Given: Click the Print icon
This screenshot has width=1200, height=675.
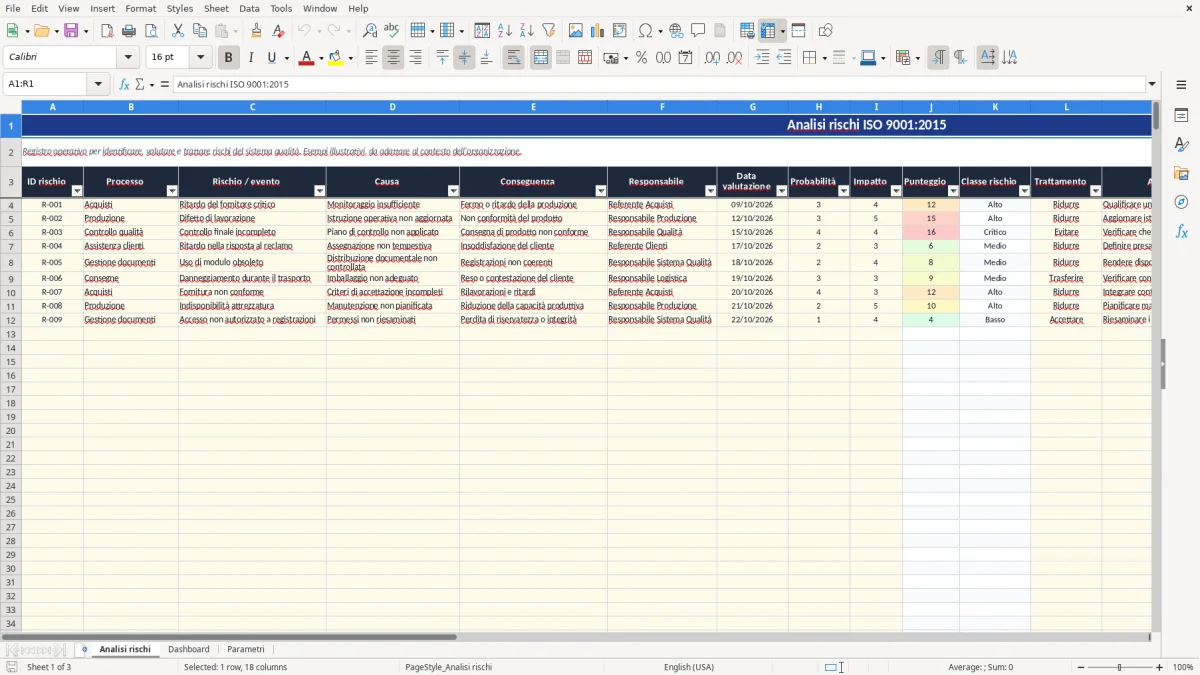Looking at the screenshot, I should click(129, 31).
